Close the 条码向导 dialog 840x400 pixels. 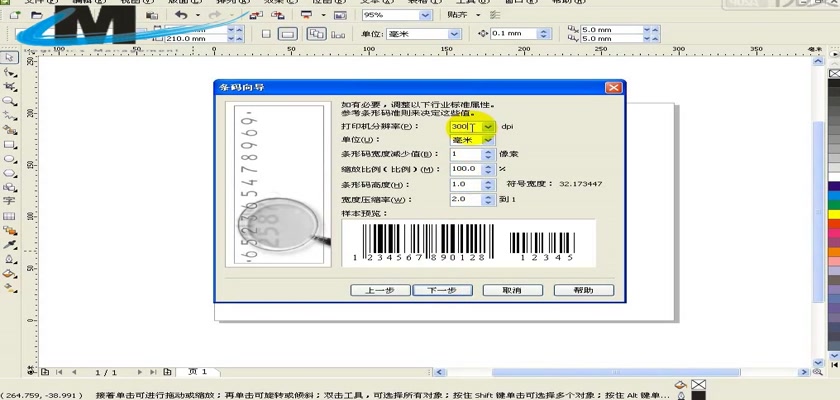click(x=613, y=88)
